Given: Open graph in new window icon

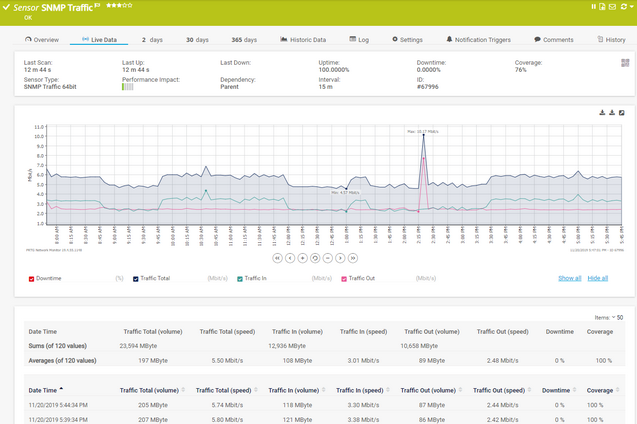Looking at the screenshot, I should (x=622, y=112).
